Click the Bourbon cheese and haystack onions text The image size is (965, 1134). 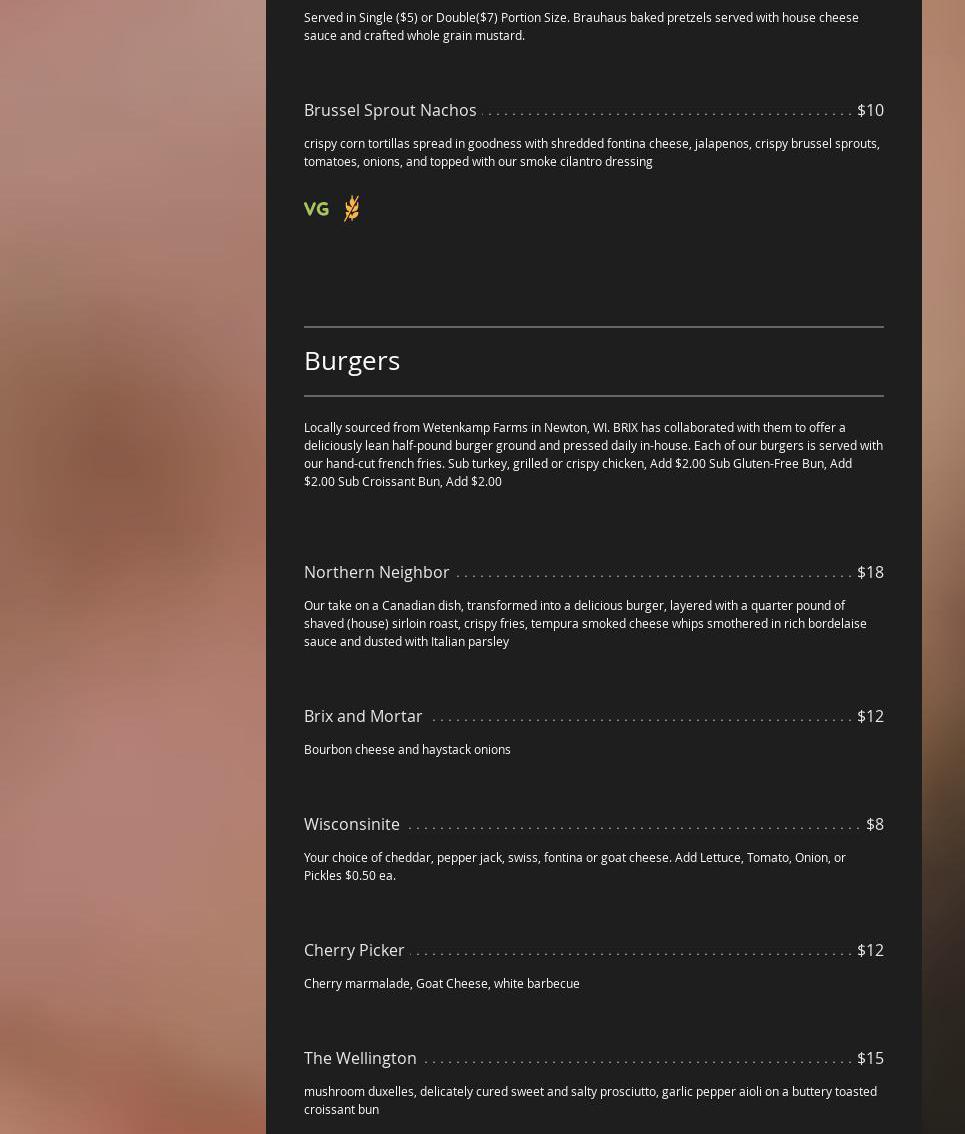(407, 750)
